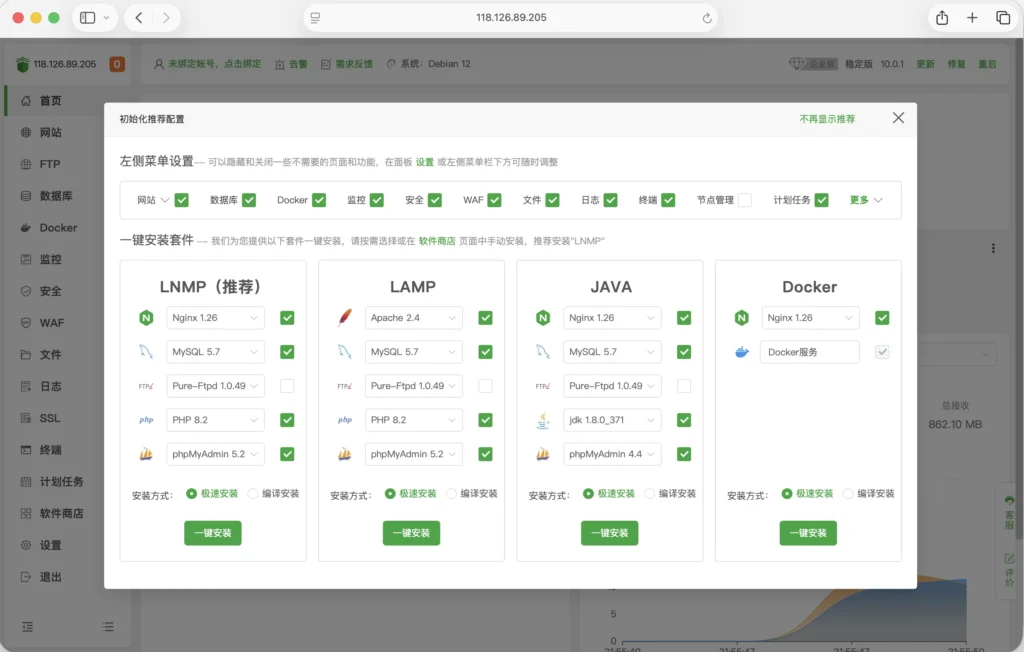Open the 网站 globe icon in the sidebar
1024x652 pixels.
pyautogui.click(x=26, y=133)
